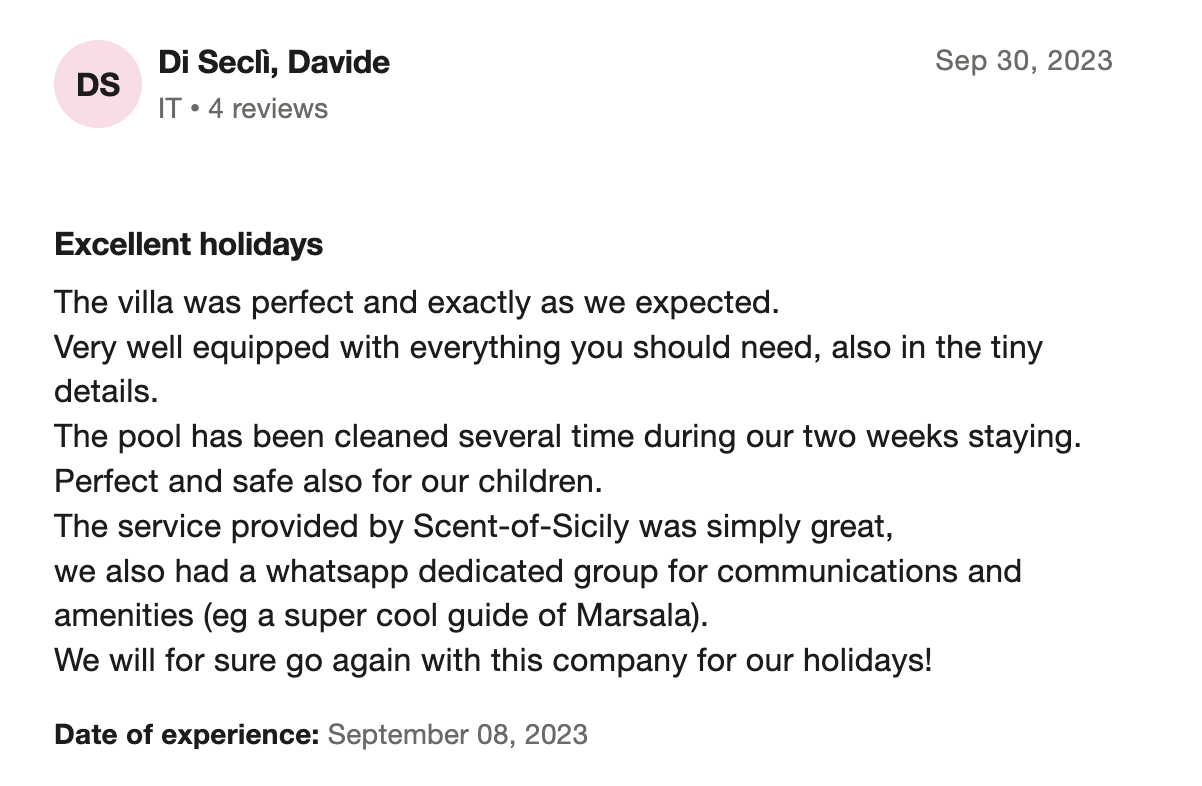Image resolution: width=1202 pixels, height=786 pixels.
Task: Click the September 08, 2023 experience date
Action: point(457,735)
